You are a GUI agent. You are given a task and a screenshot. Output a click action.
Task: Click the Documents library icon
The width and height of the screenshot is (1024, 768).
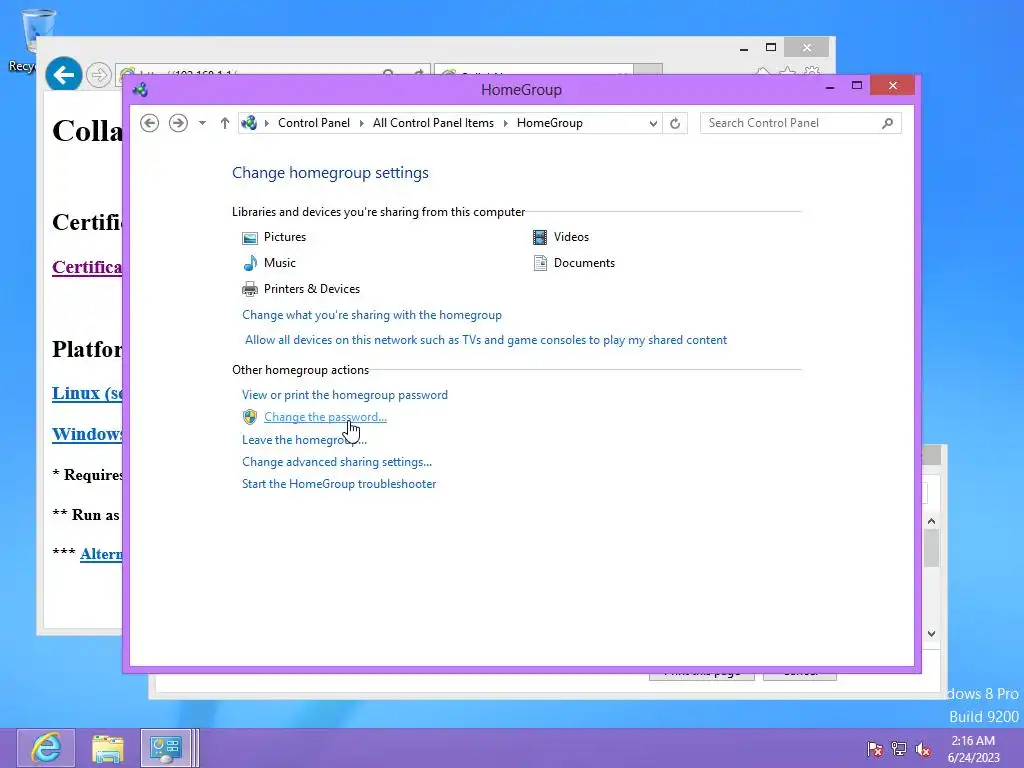pyautogui.click(x=540, y=263)
